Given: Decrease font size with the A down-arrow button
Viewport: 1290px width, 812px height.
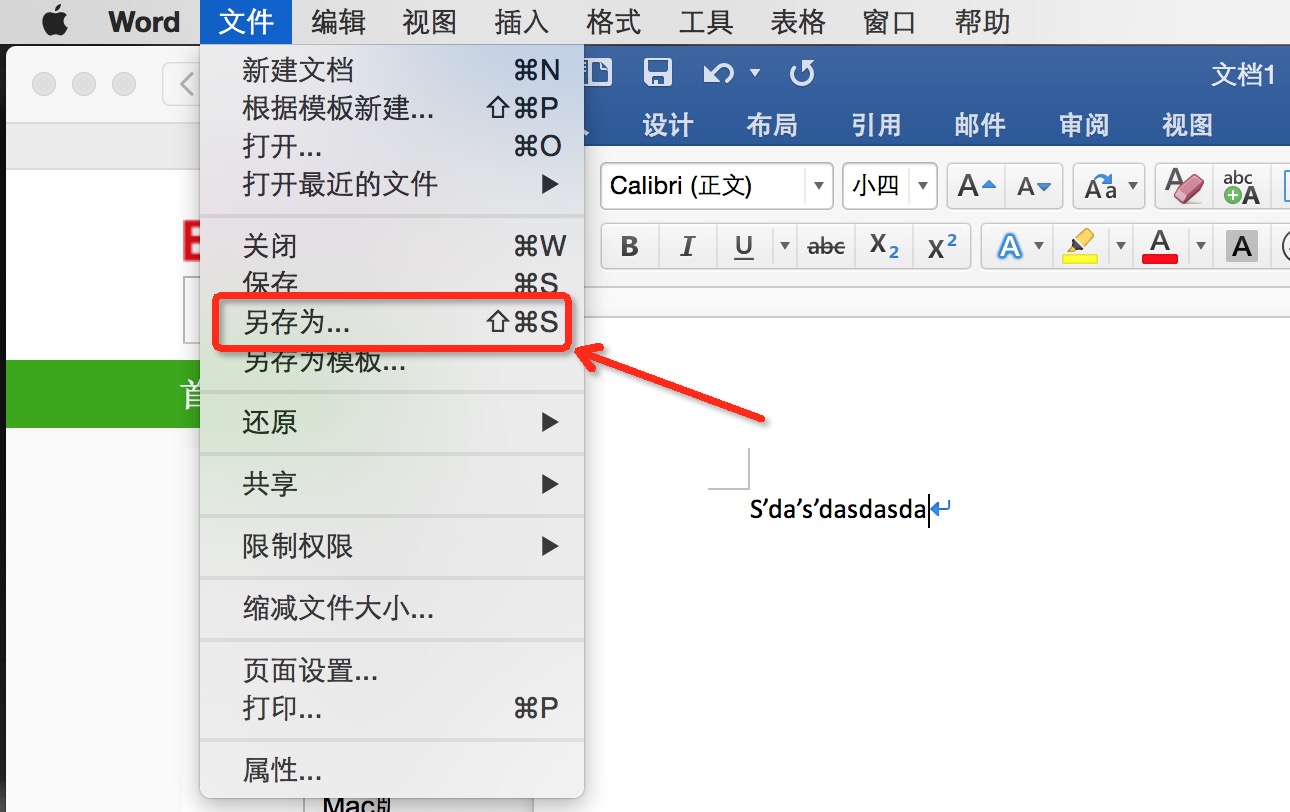Looking at the screenshot, I should point(1033,186).
